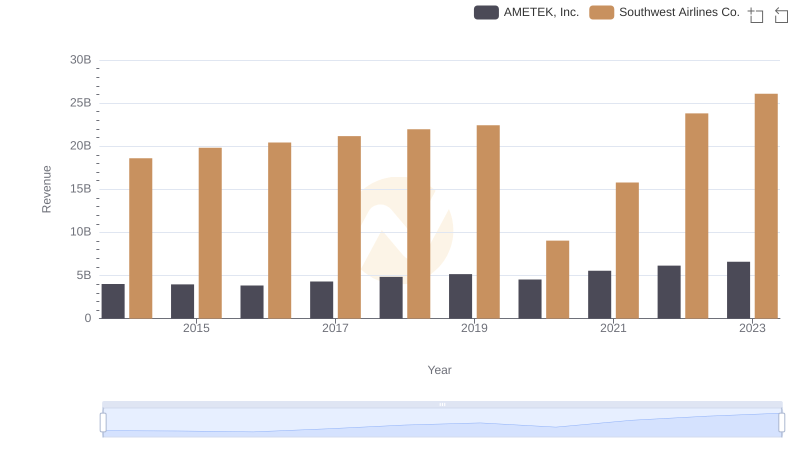Image resolution: width=800 pixels, height=461 pixels.
Task: Click the 2019 x-axis label
Action: (x=474, y=328)
